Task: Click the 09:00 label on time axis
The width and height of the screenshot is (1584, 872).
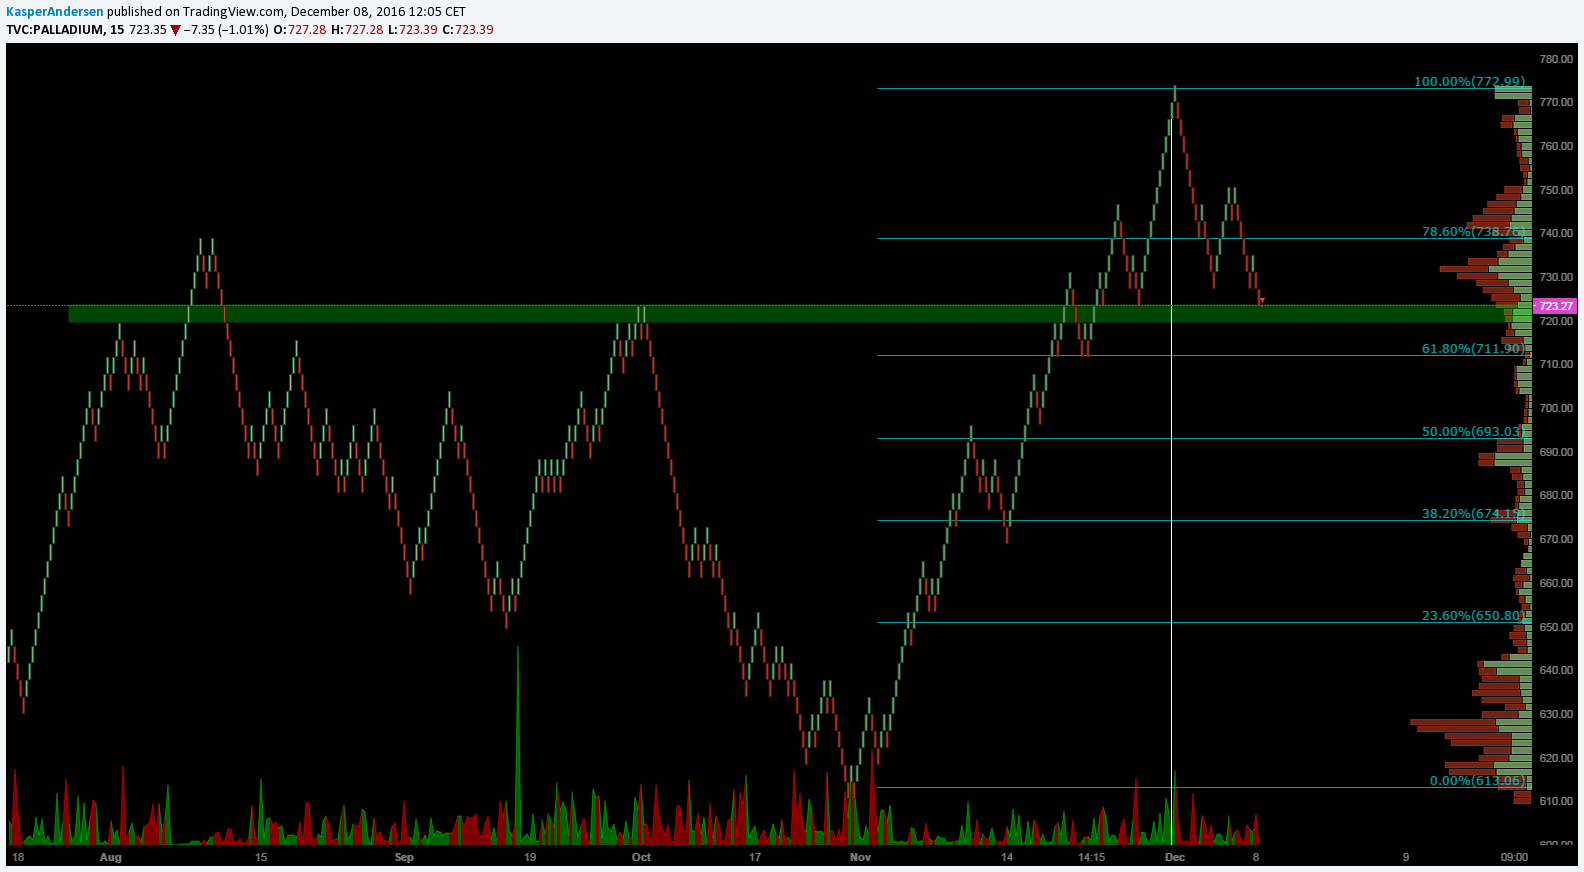Action: (1514, 857)
